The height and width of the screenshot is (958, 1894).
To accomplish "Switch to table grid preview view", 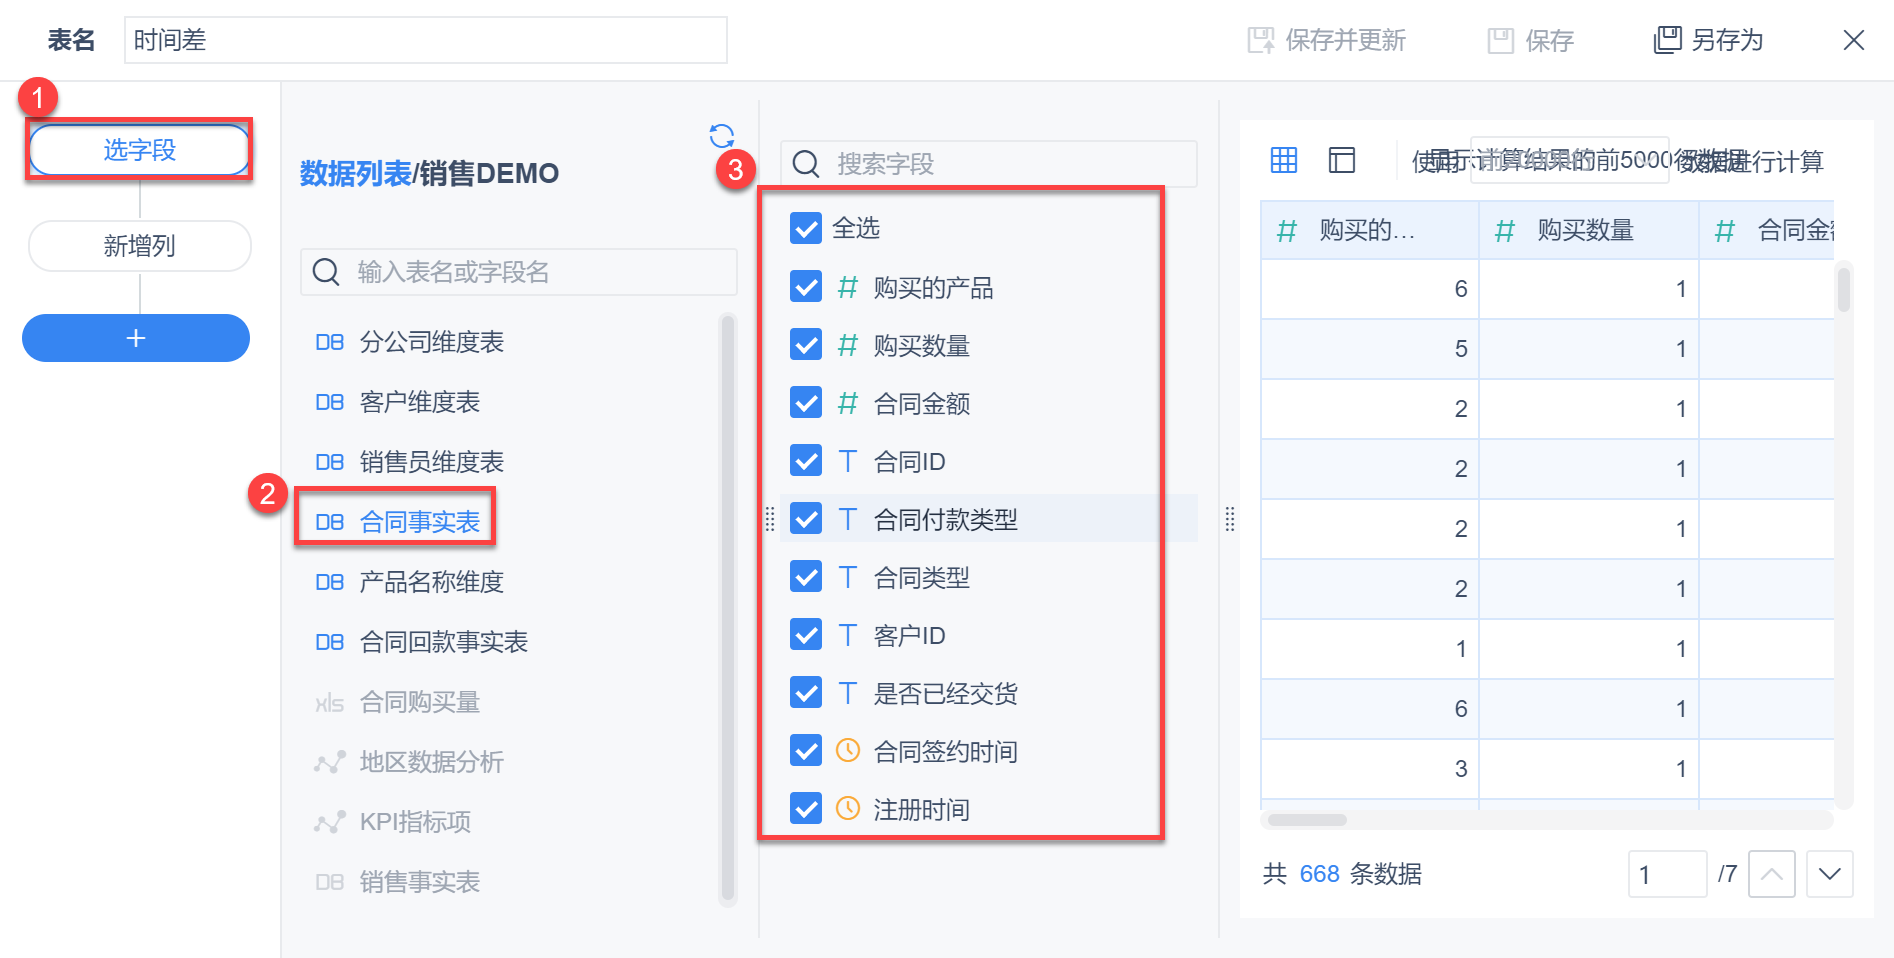I will click(1284, 160).
